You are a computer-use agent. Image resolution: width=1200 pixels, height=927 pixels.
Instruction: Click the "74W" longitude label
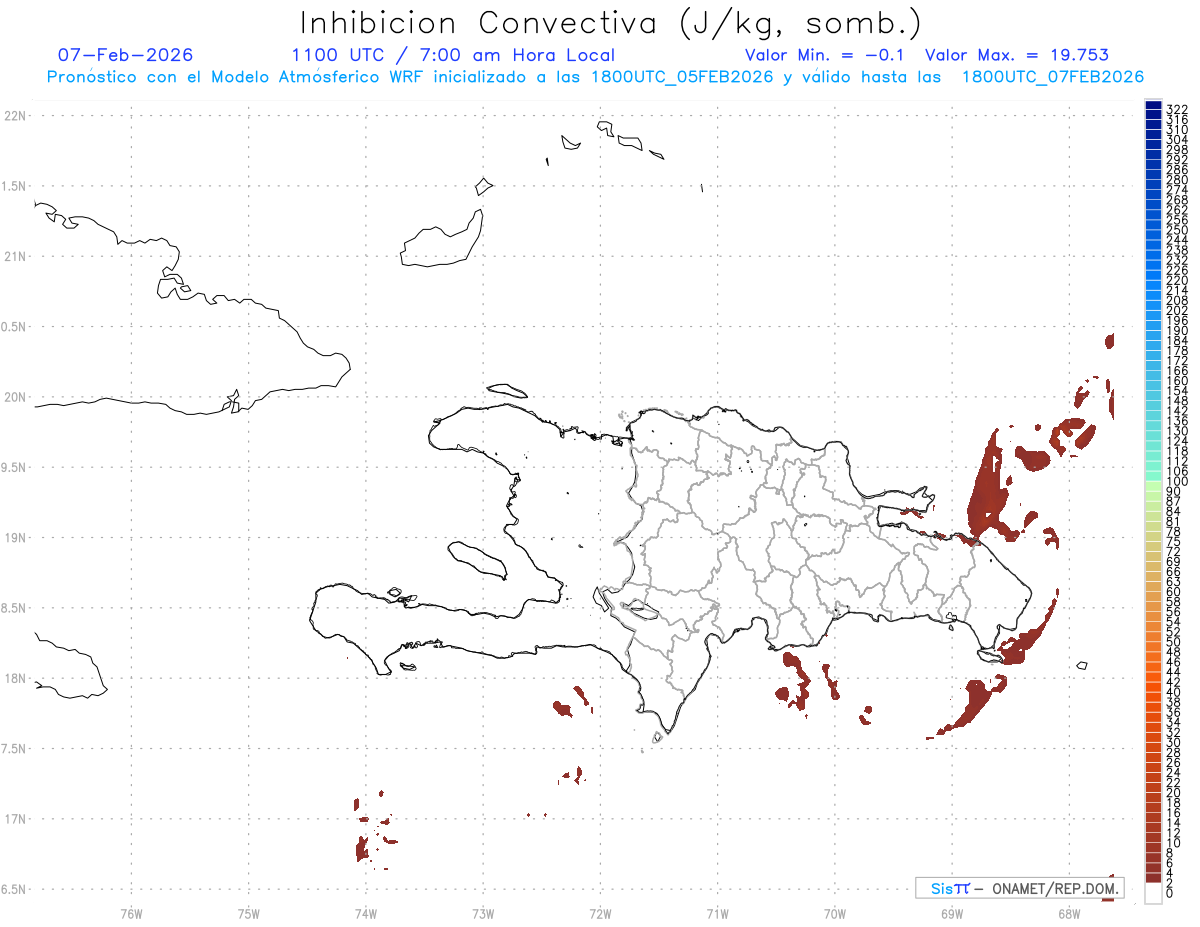[366, 913]
